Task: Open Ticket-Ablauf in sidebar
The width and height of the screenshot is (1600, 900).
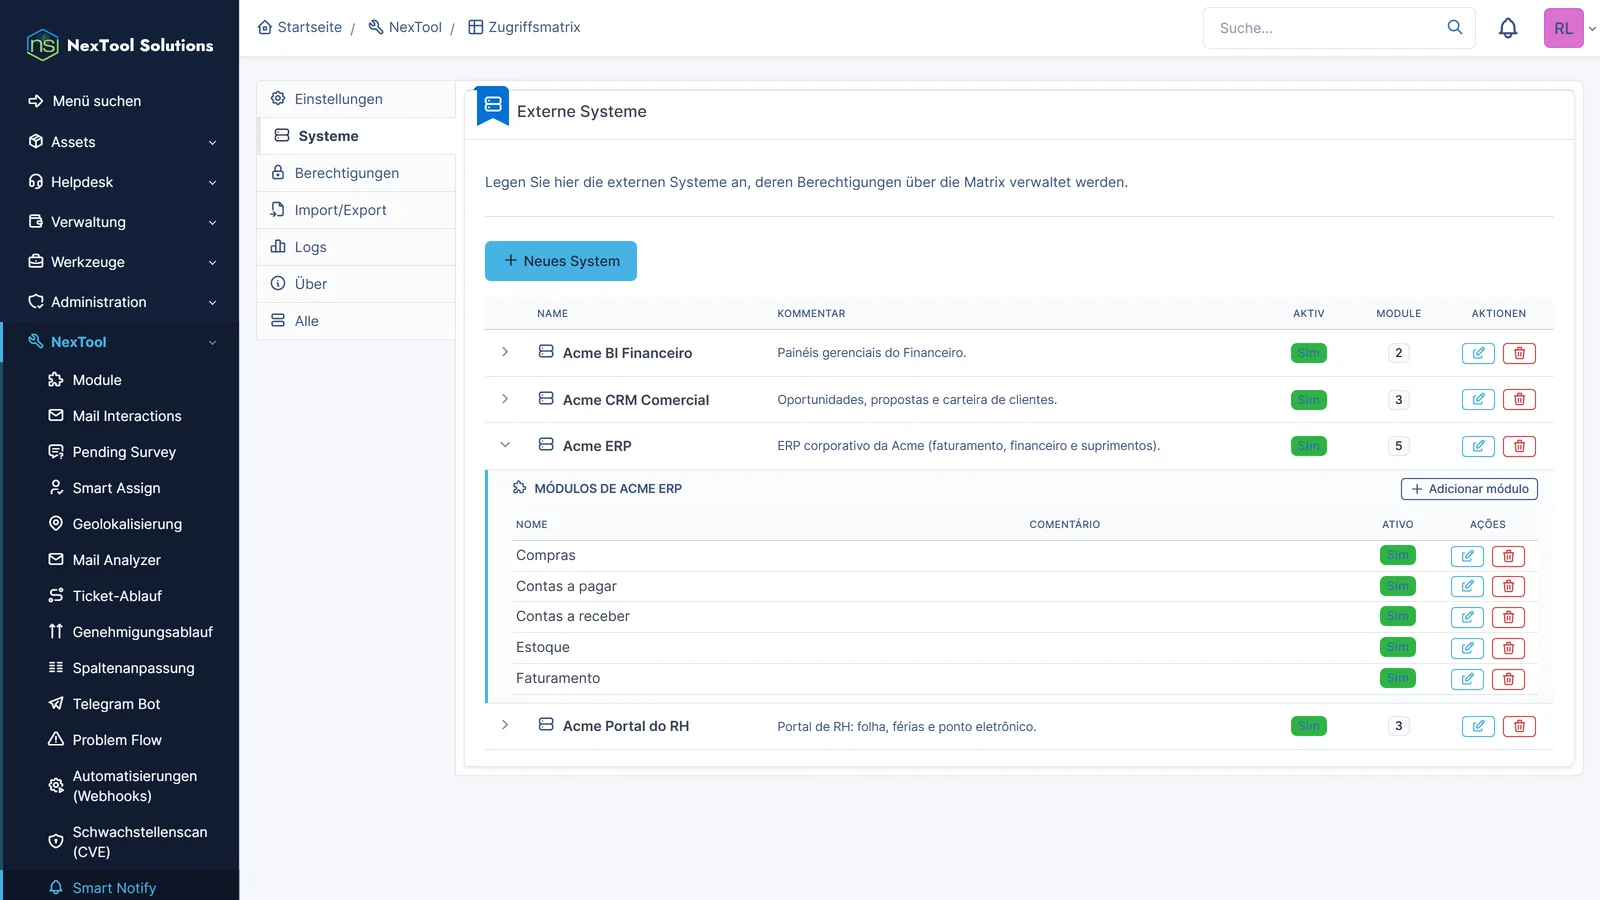Action: (x=120, y=596)
